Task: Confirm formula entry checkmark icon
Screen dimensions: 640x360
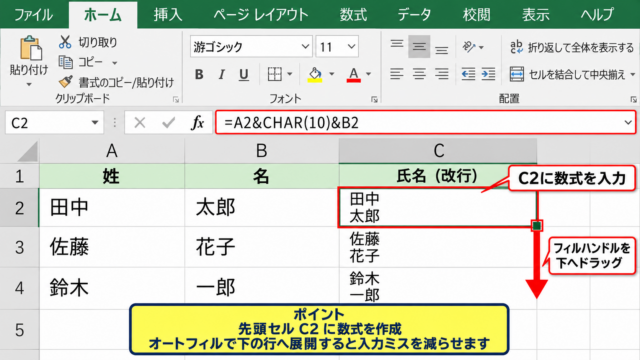Action: 168,122
